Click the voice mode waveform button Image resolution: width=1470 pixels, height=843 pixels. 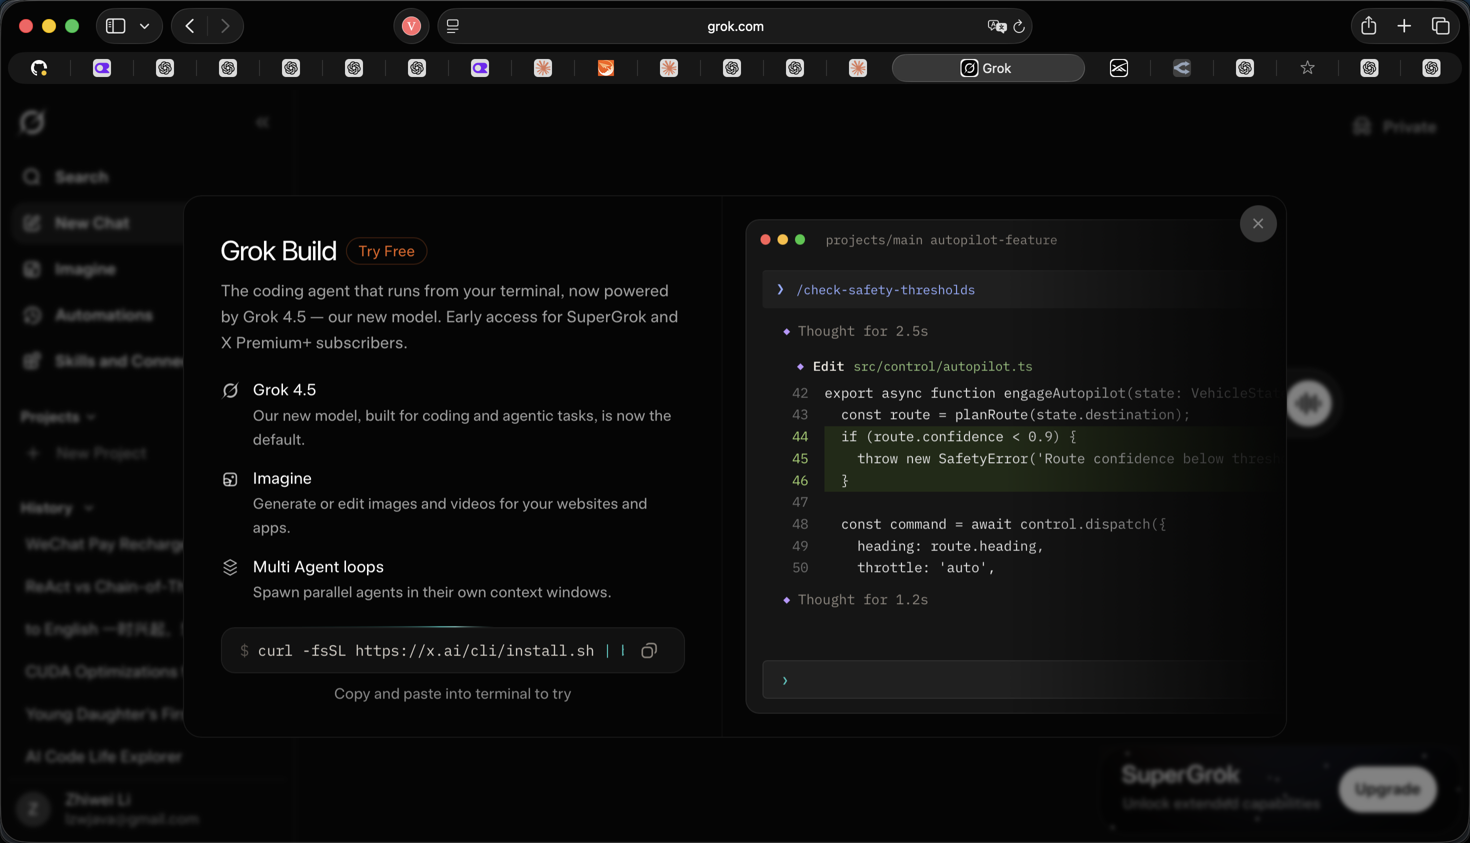click(x=1308, y=404)
